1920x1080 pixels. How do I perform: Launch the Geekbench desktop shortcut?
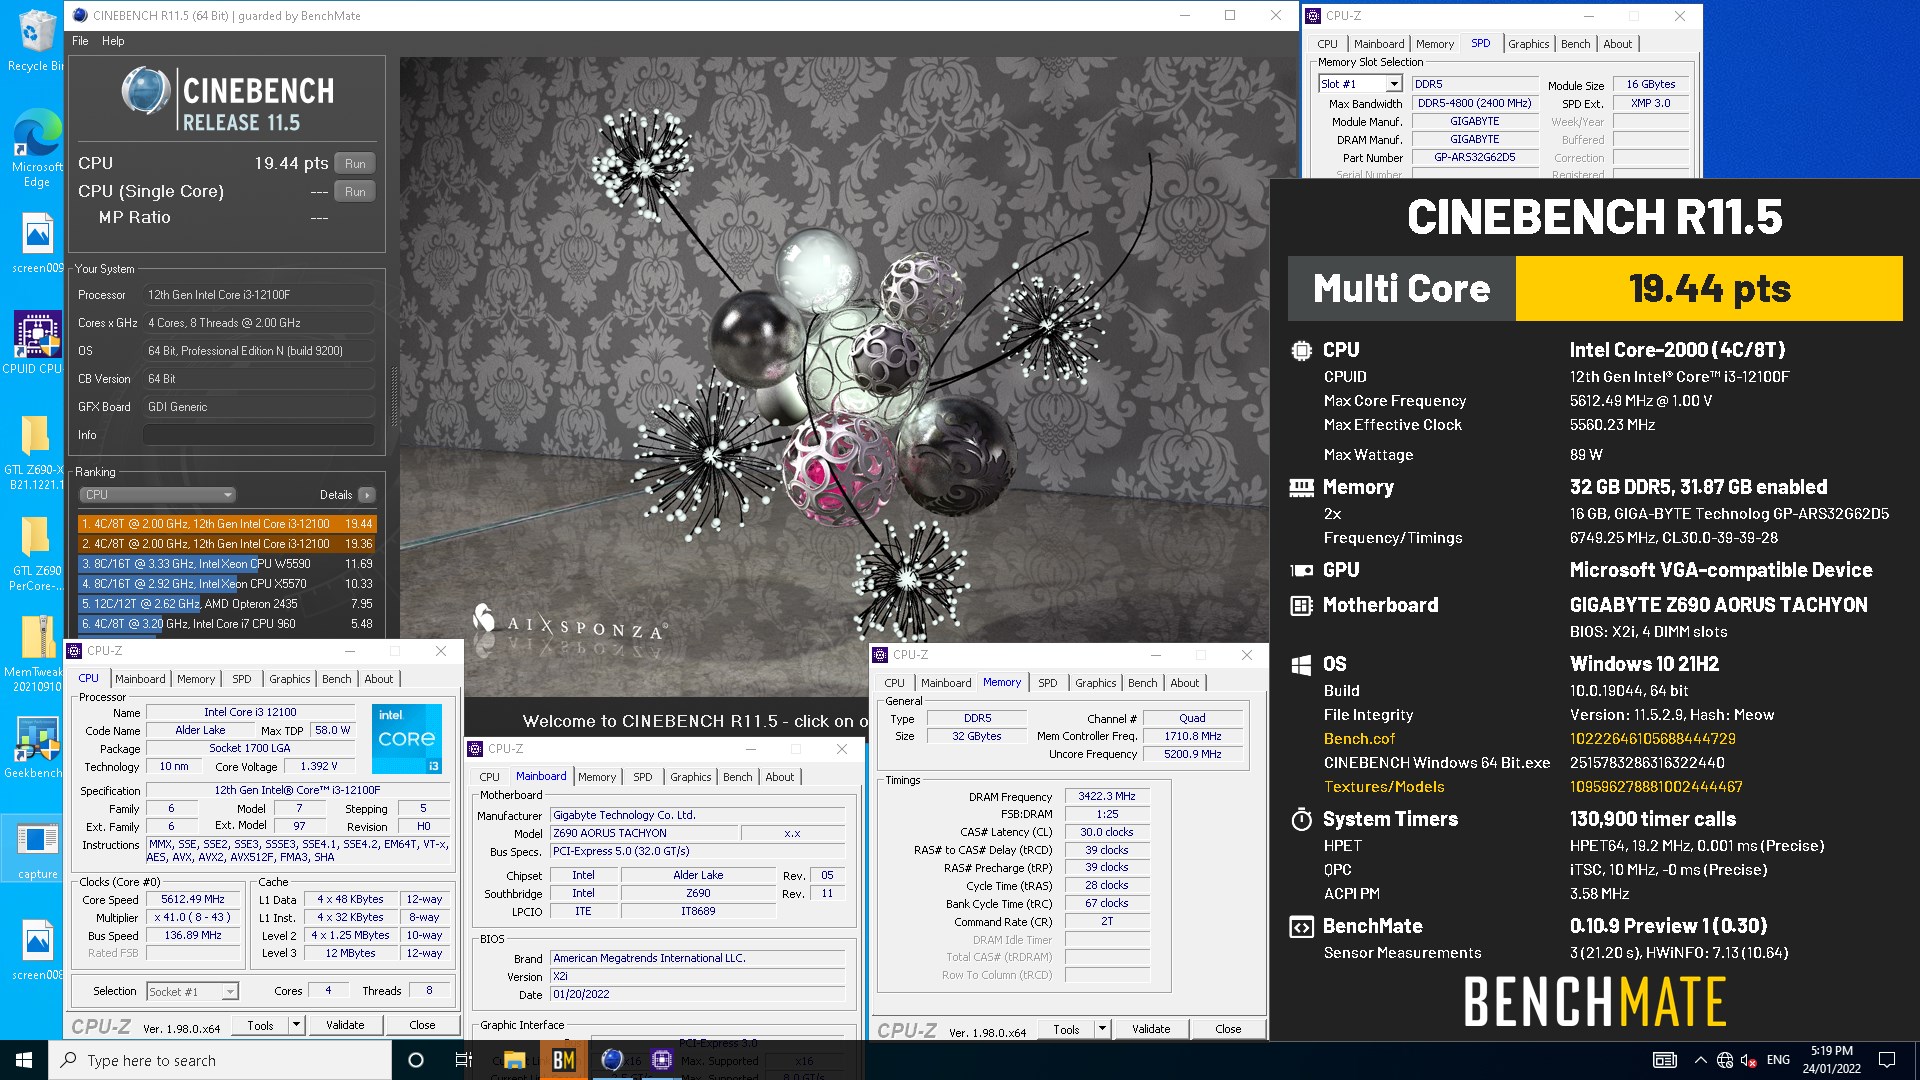pyautogui.click(x=36, y=748)
